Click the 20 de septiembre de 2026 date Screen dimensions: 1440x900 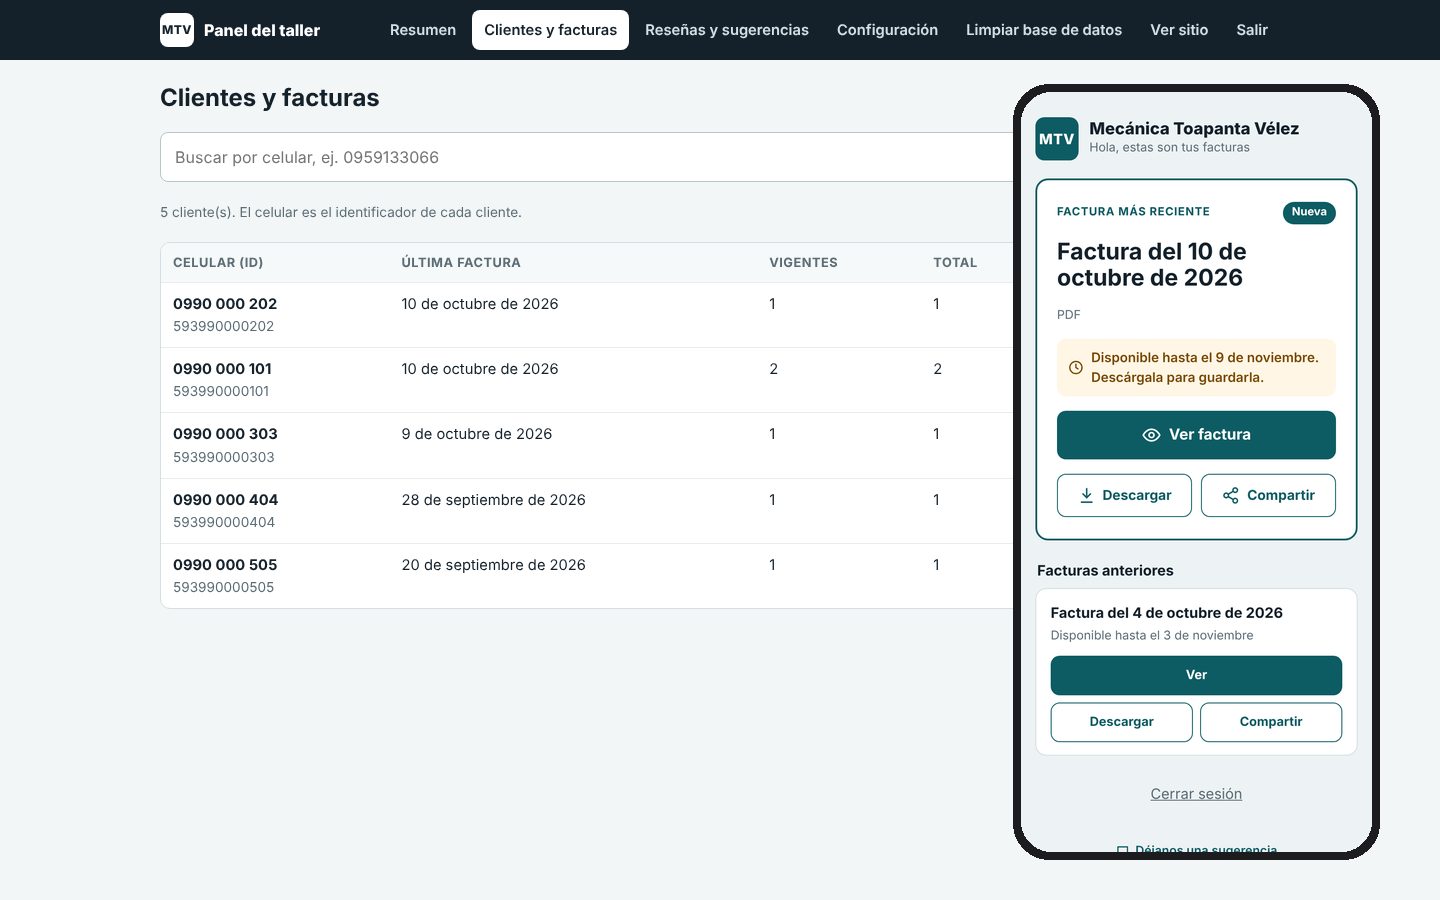click(494, 565)
